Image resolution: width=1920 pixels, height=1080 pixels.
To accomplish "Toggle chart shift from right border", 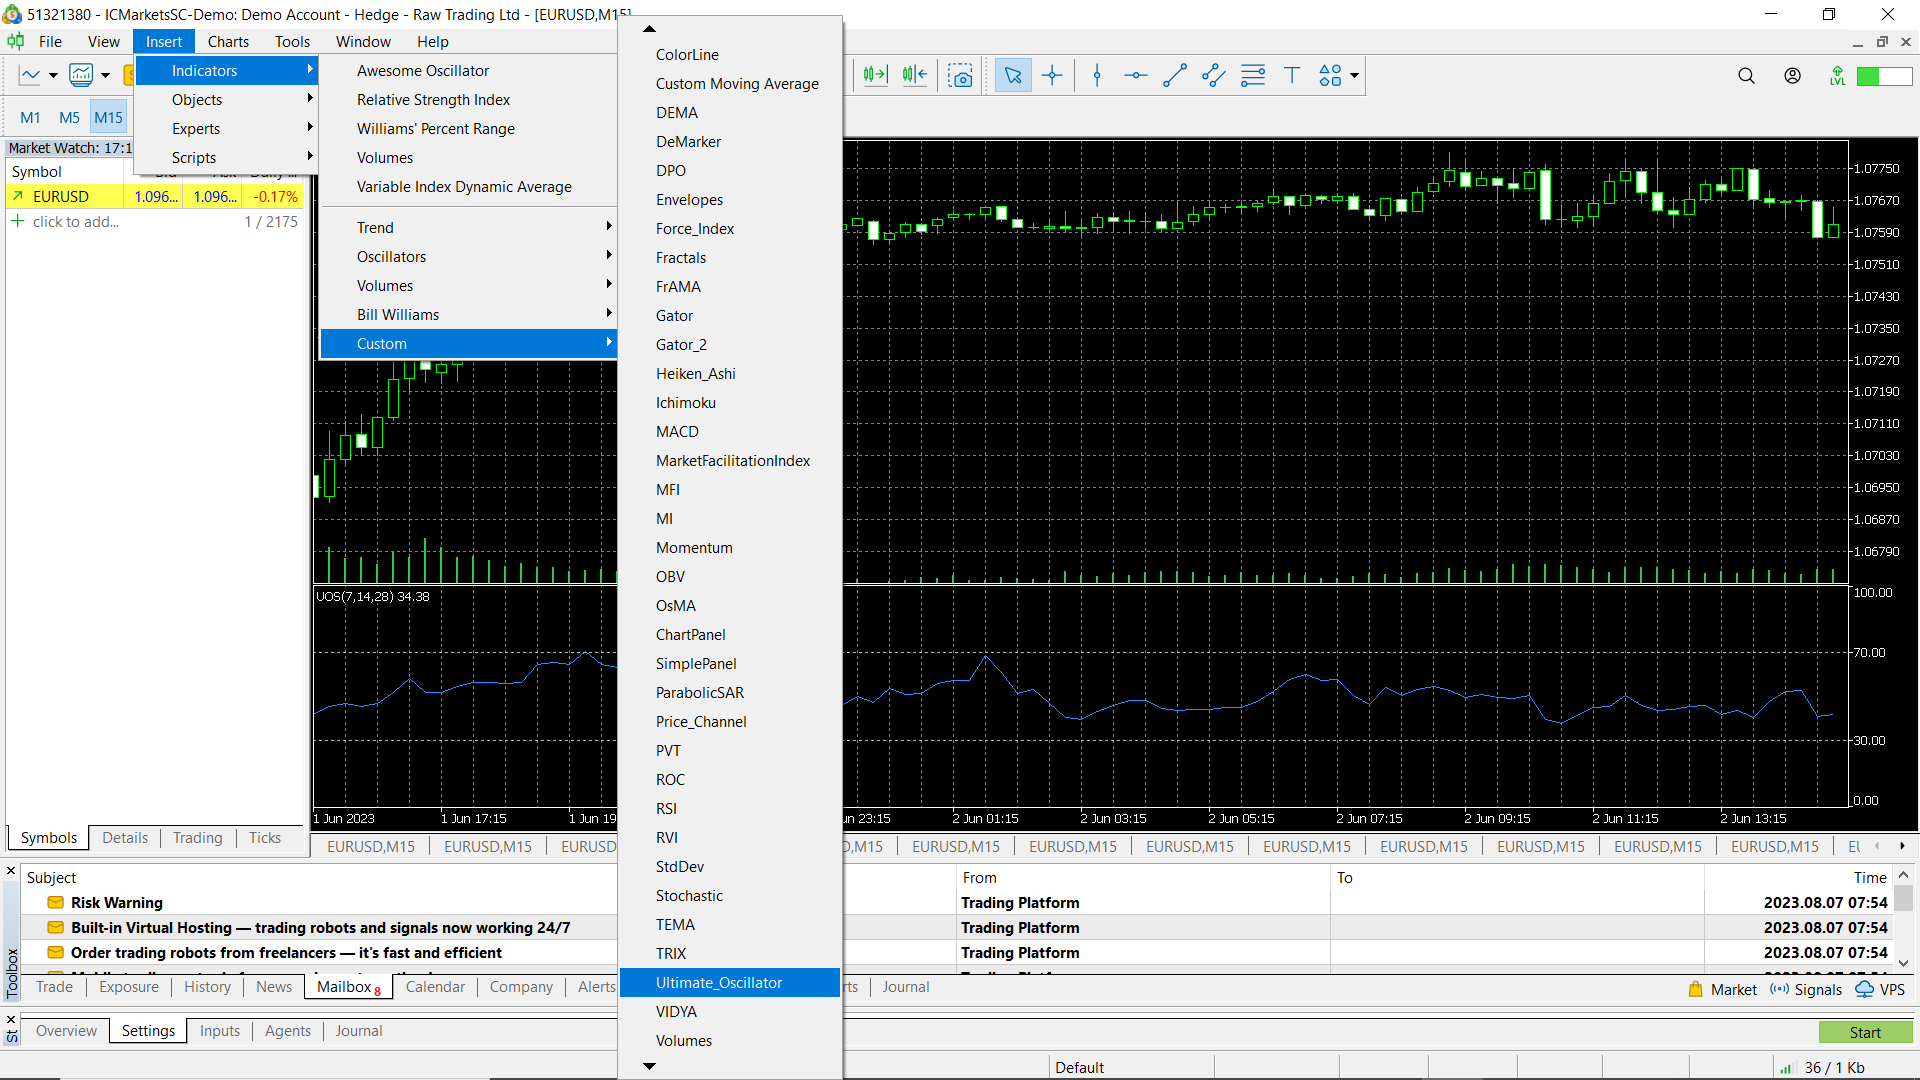I will click(x=914, y=75).
